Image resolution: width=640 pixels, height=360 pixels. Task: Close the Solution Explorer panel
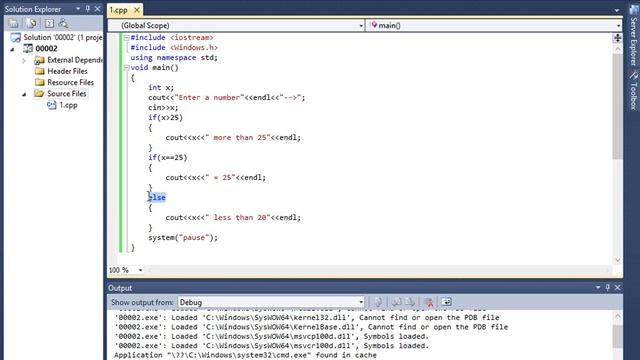97,9
